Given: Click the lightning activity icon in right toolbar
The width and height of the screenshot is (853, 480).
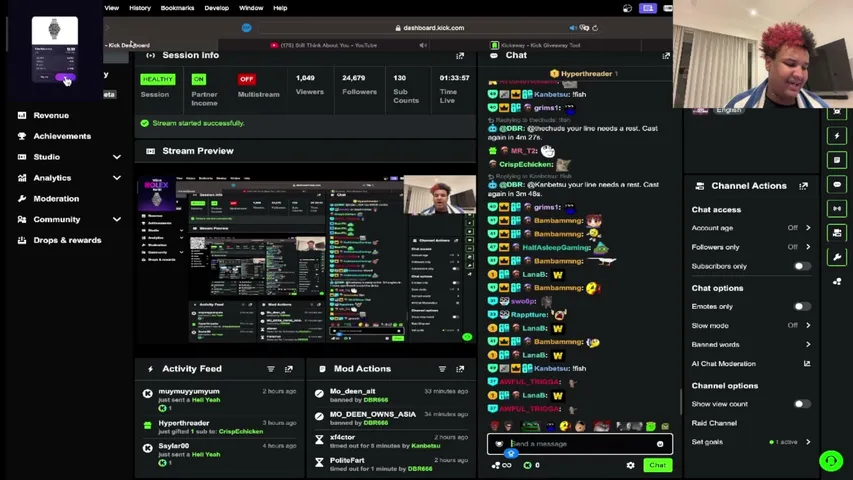Looking at the screenshot, I should point(837,136).
